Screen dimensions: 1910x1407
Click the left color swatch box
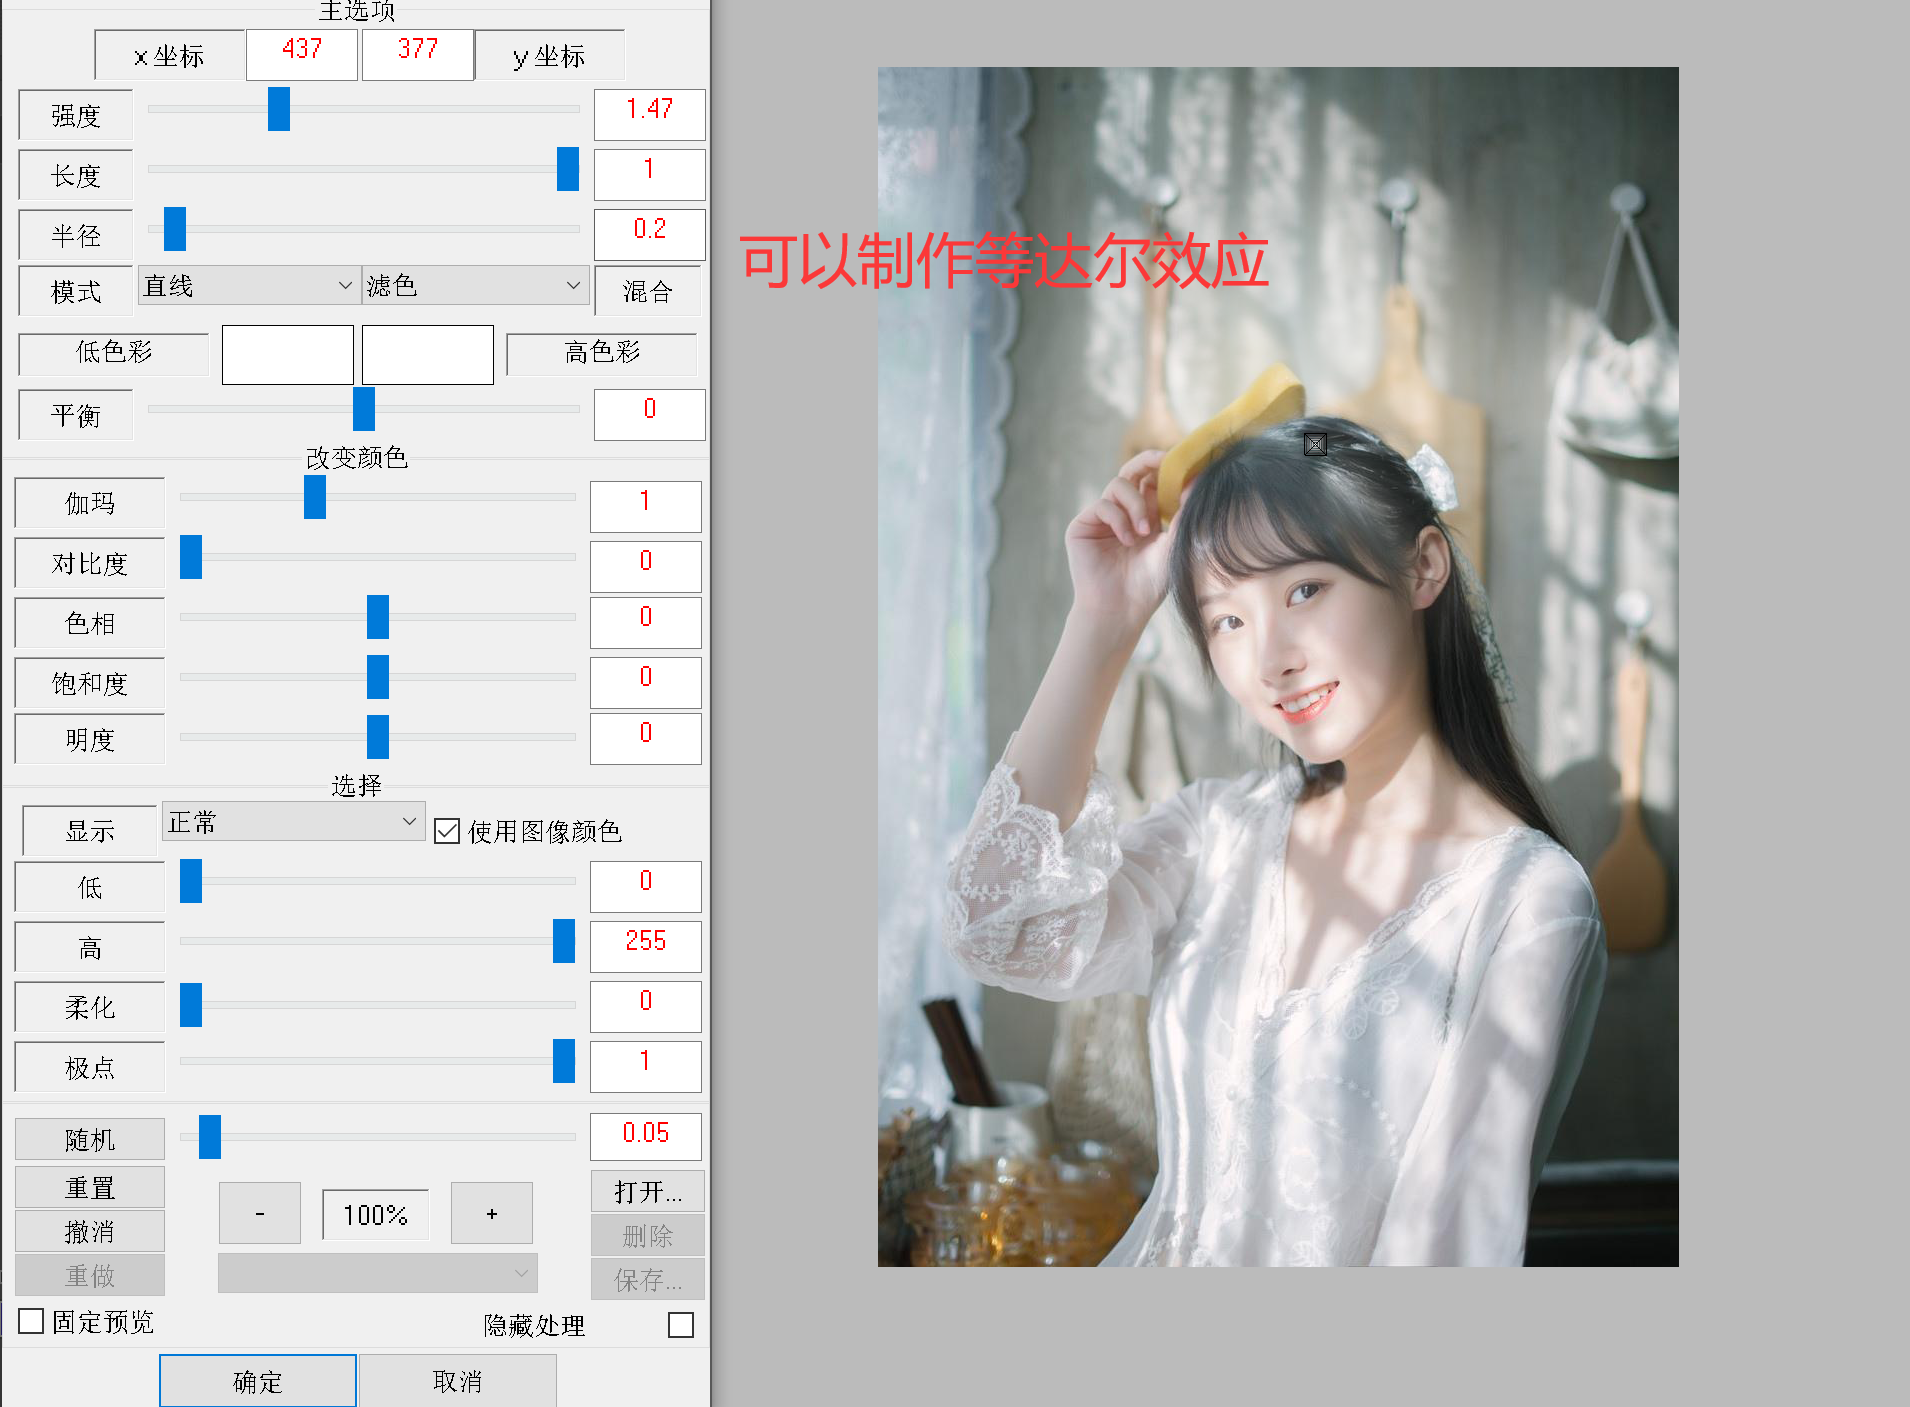287,354
